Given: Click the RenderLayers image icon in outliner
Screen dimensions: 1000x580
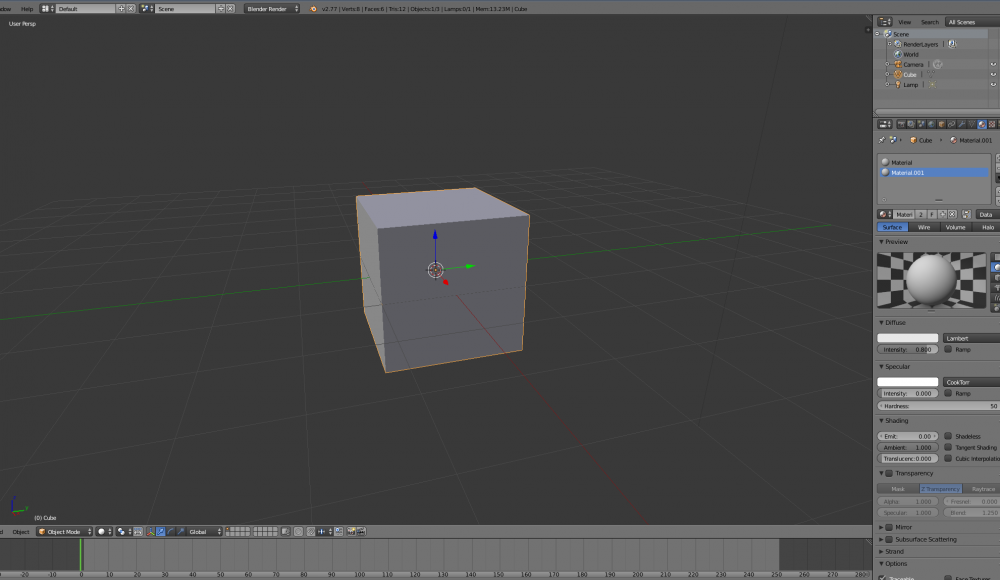Looking at the screenshot, I should [952, 44].
